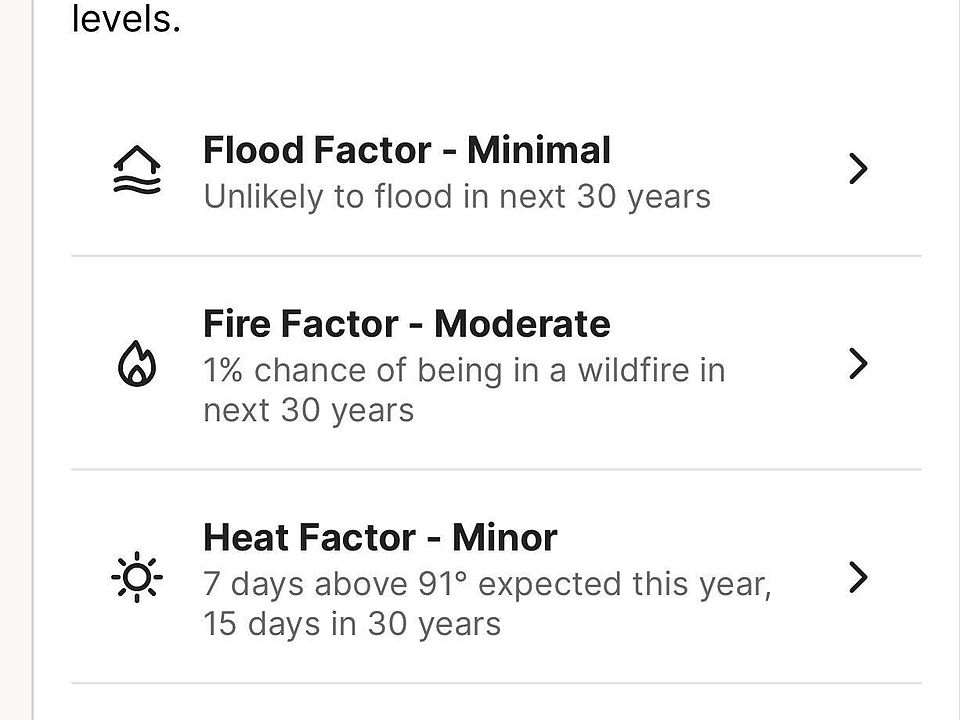Click the "15 days in 30 years" line
Viewport: 960px width, 720px height.
tap(352, 624)
